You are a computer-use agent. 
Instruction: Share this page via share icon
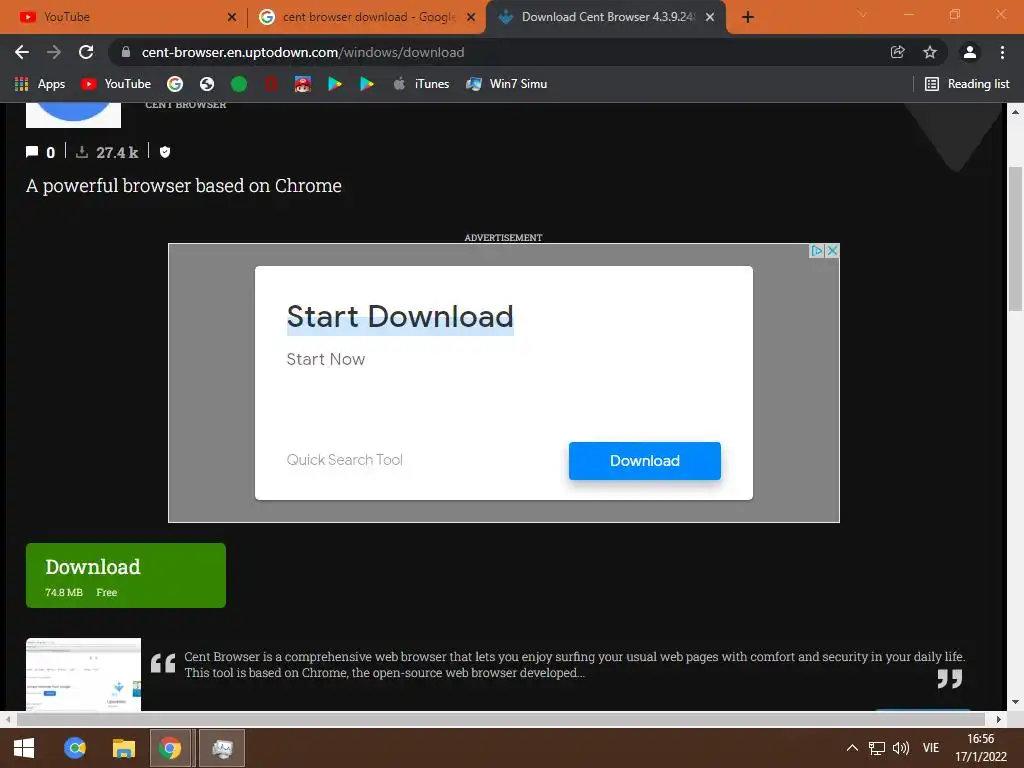coord(898,52)
